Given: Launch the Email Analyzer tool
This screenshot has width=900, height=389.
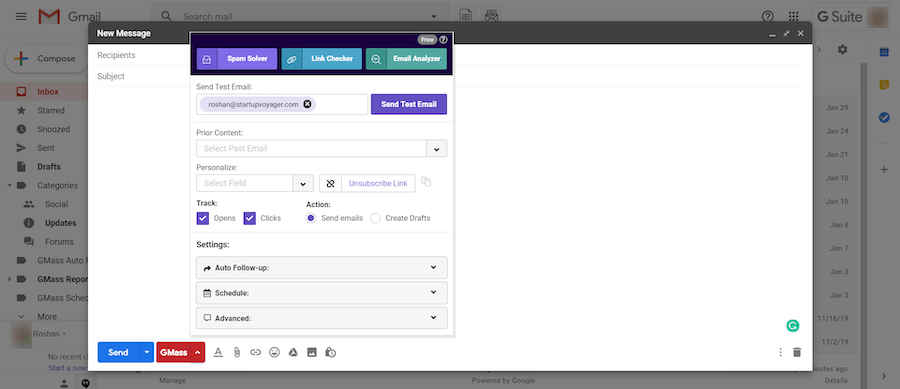Looking at the screenshot, I should pos(406,59).
